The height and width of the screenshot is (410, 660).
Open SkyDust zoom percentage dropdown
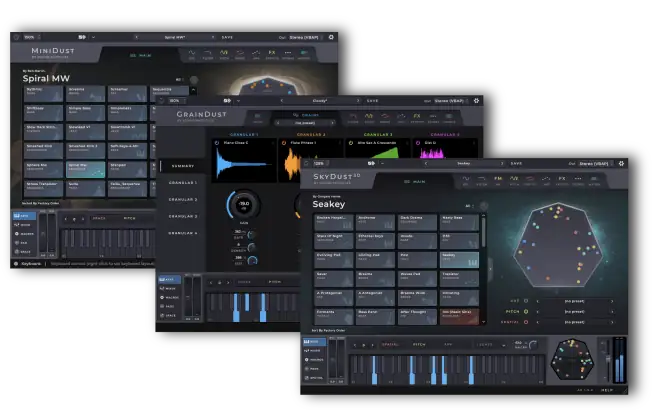[322, 163]
